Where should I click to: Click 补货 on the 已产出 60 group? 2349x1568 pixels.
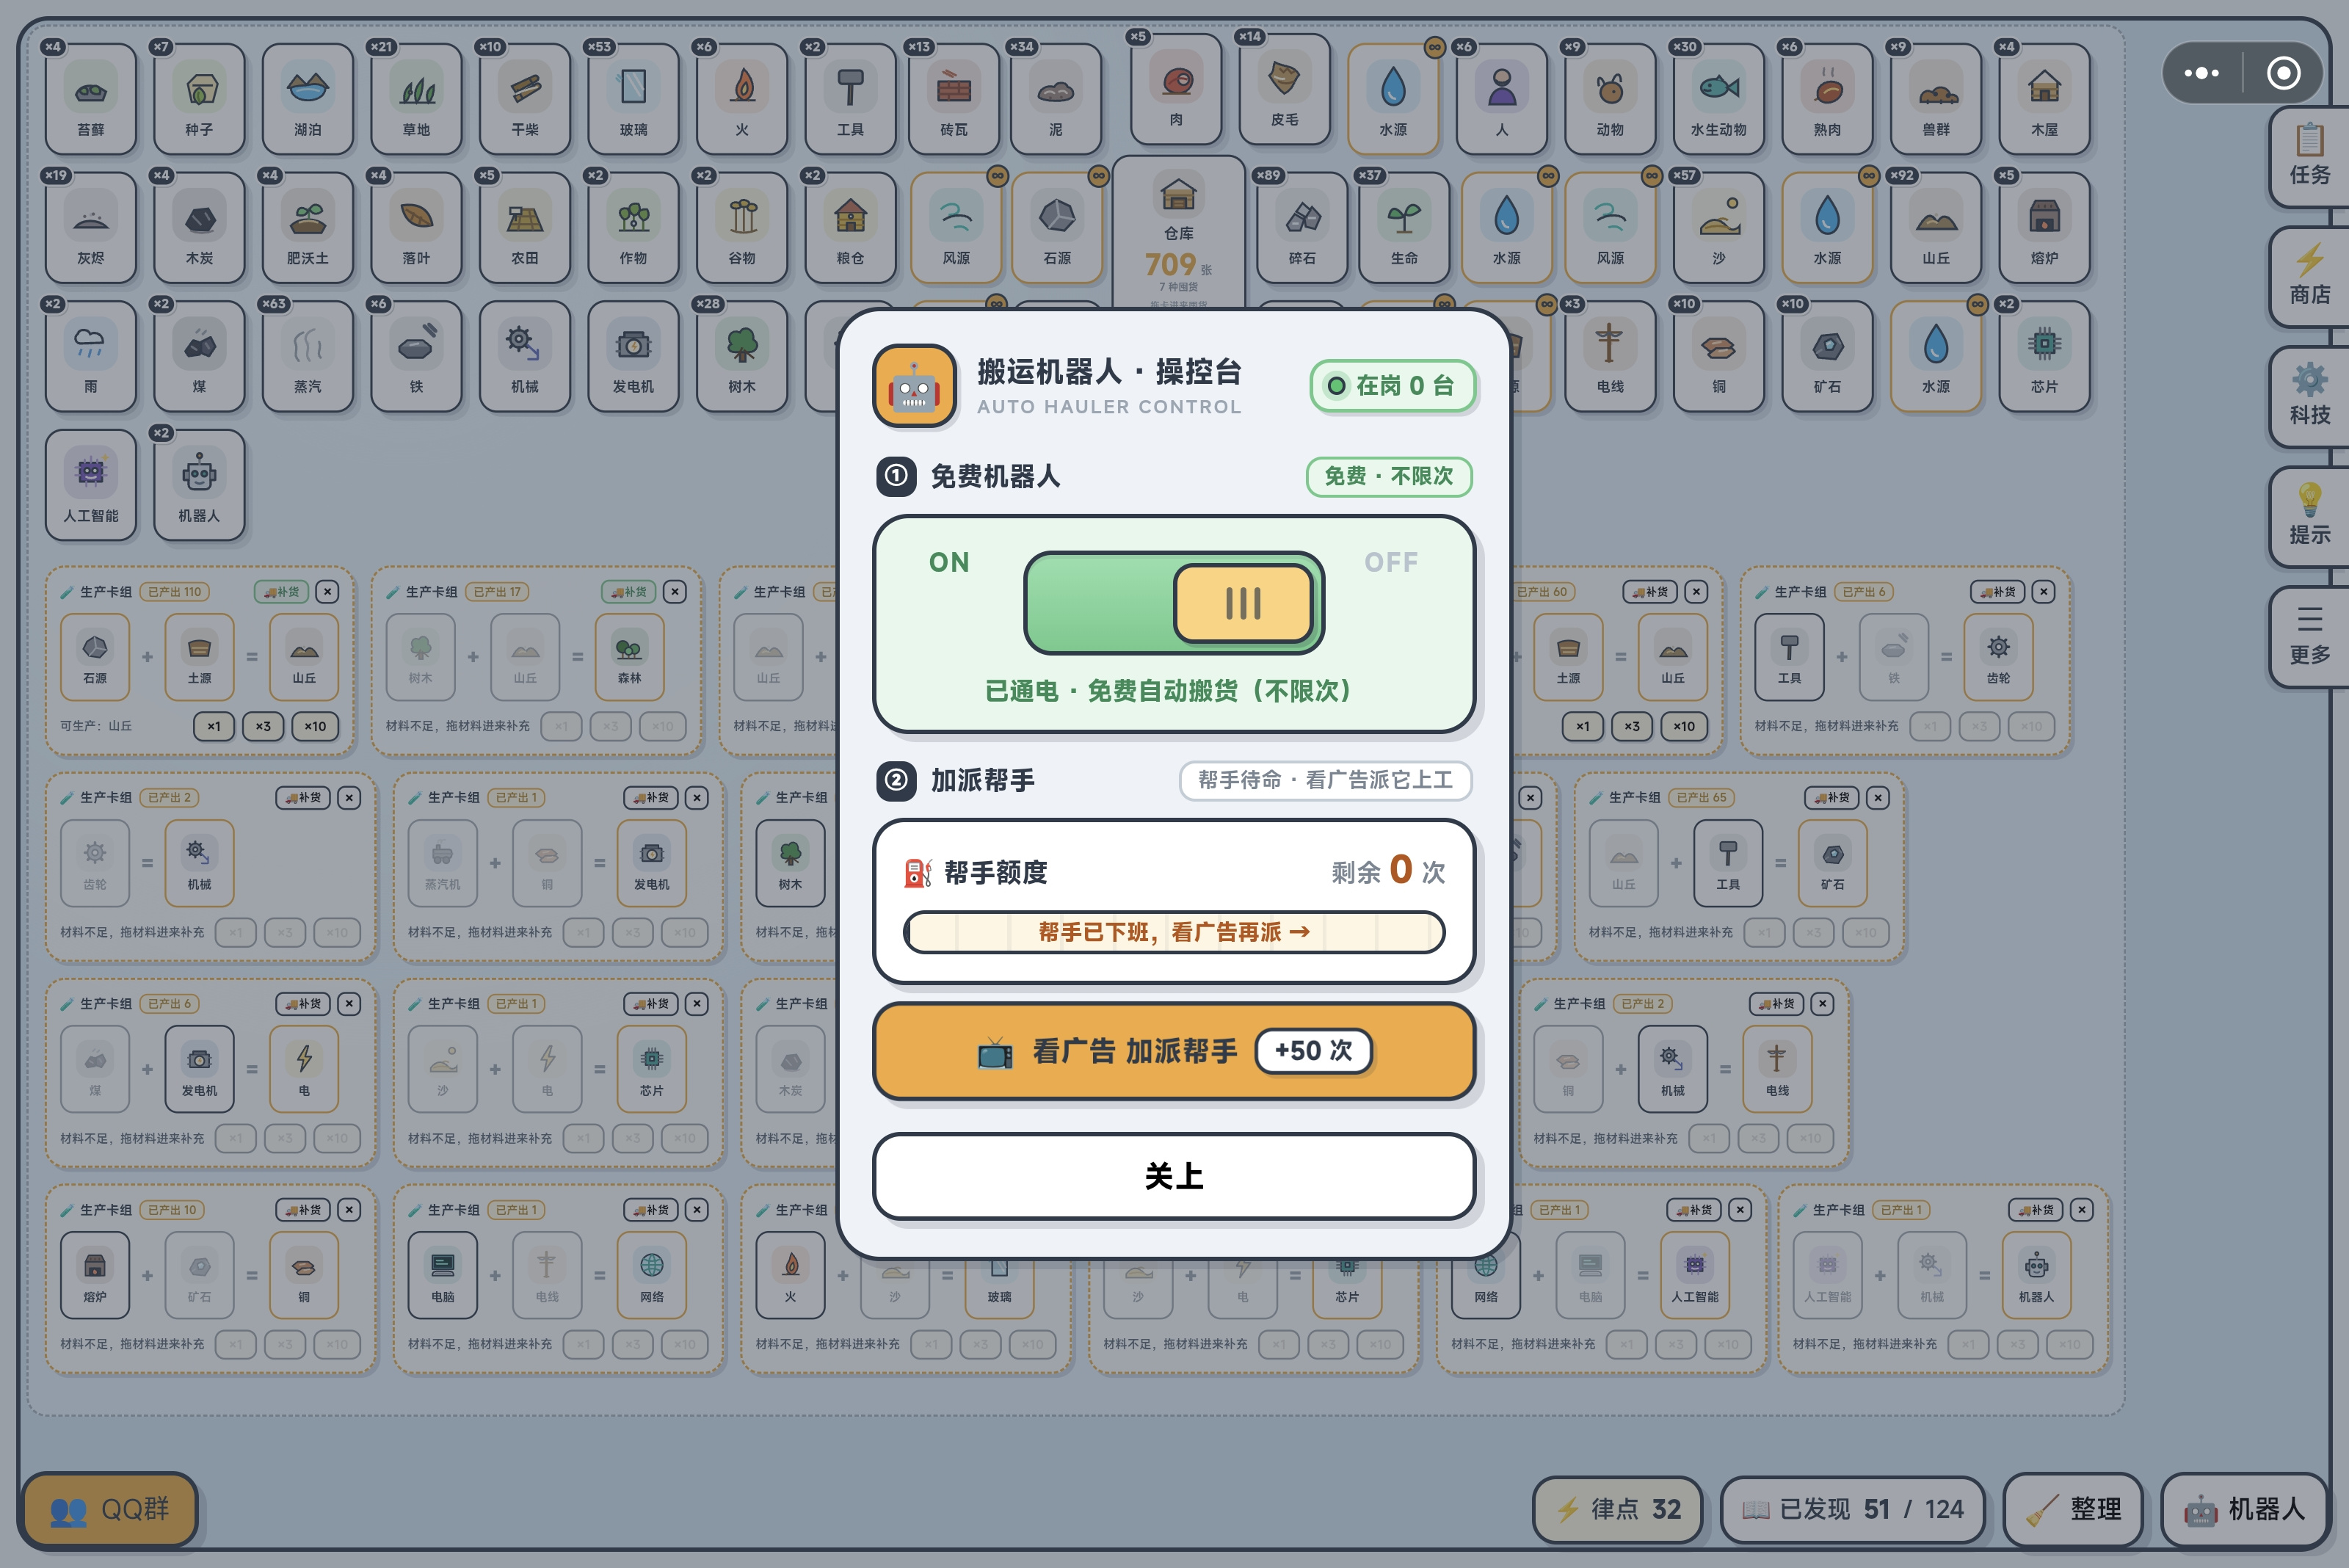pos(1650,592)
